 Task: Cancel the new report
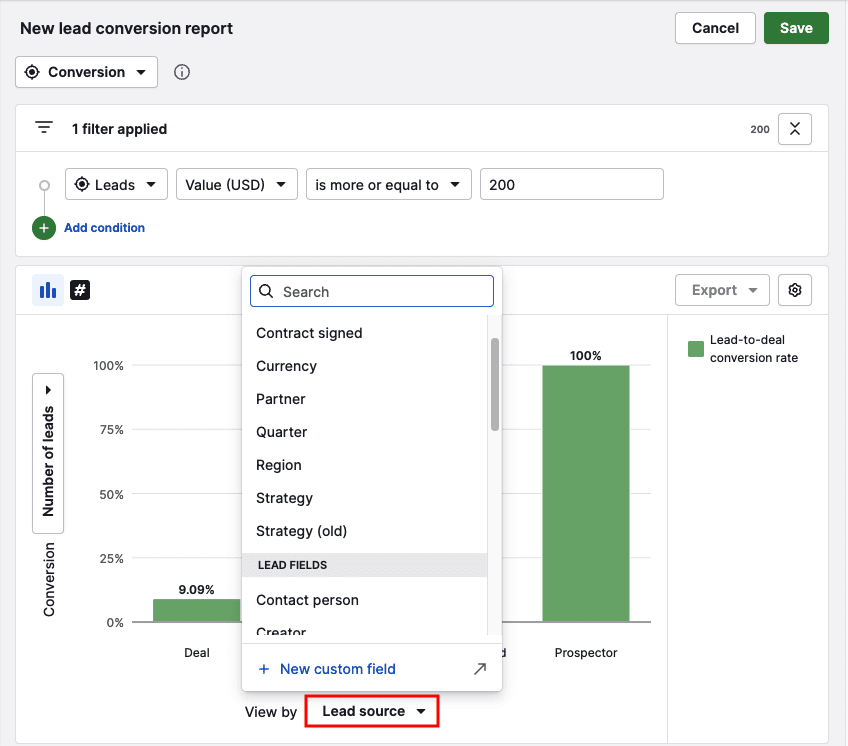pos(715,28)
